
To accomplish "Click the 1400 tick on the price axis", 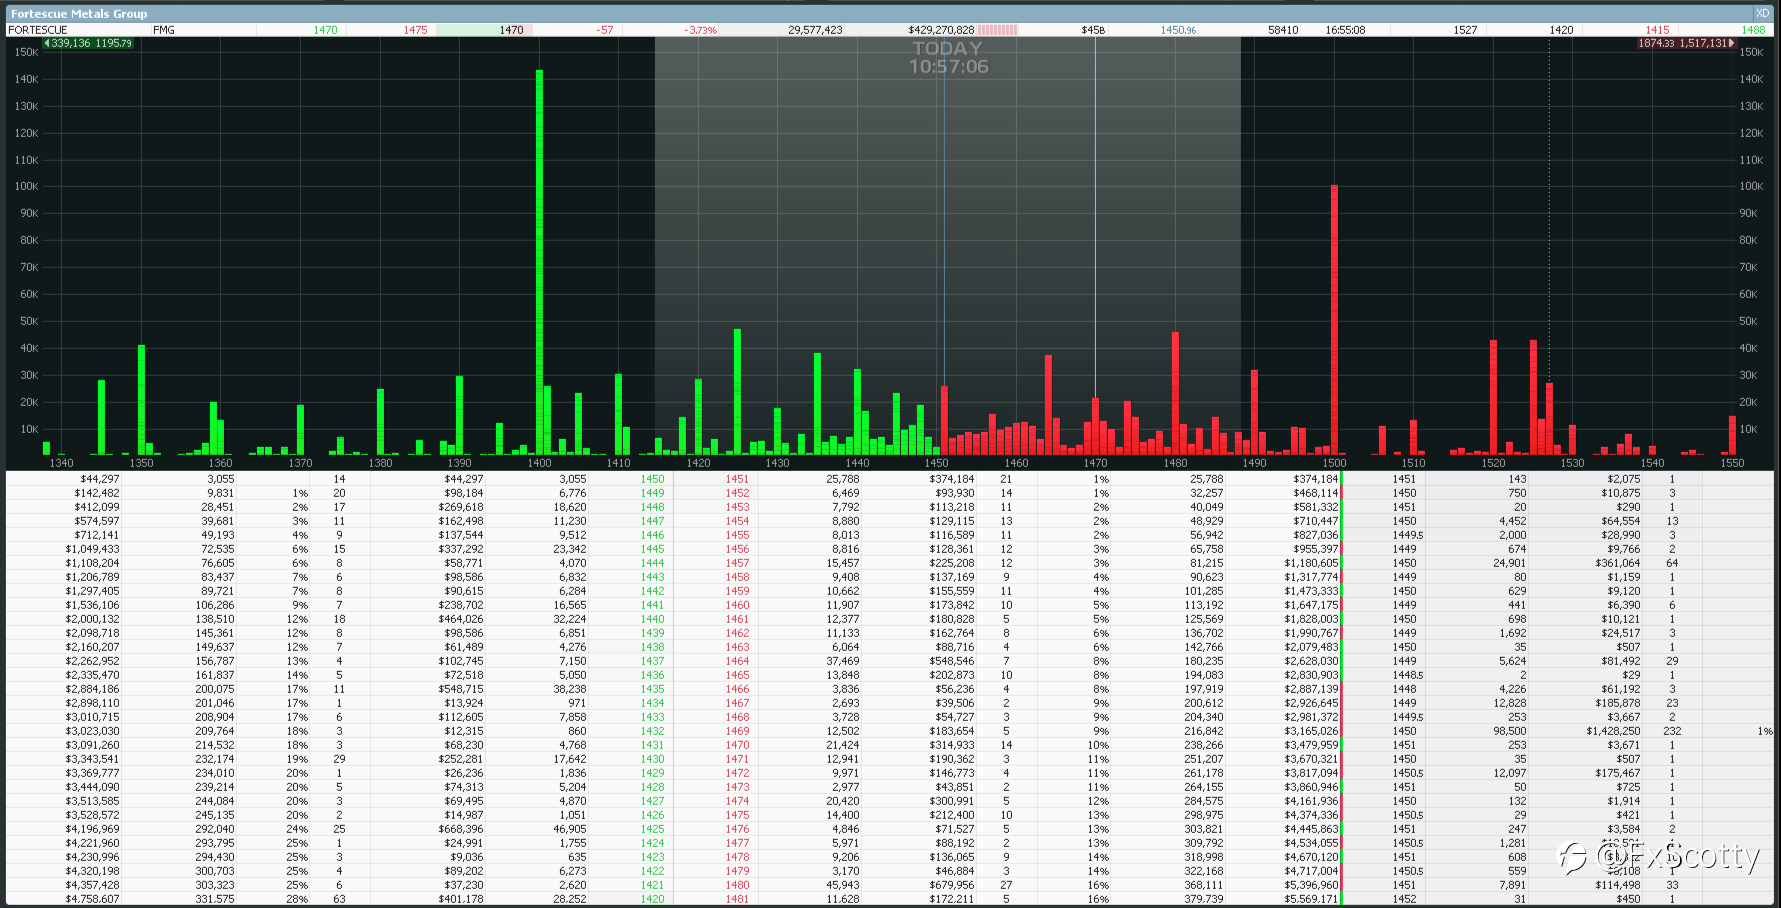I will click(539, 463).
